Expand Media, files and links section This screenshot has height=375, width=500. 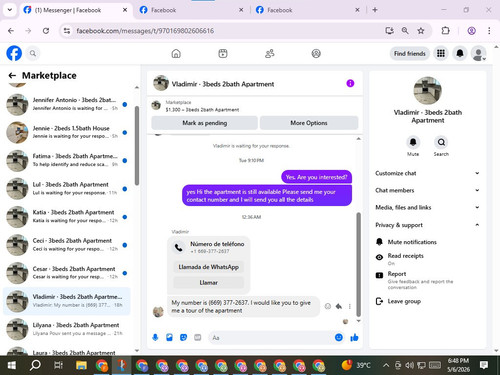(x=427, y=207)
